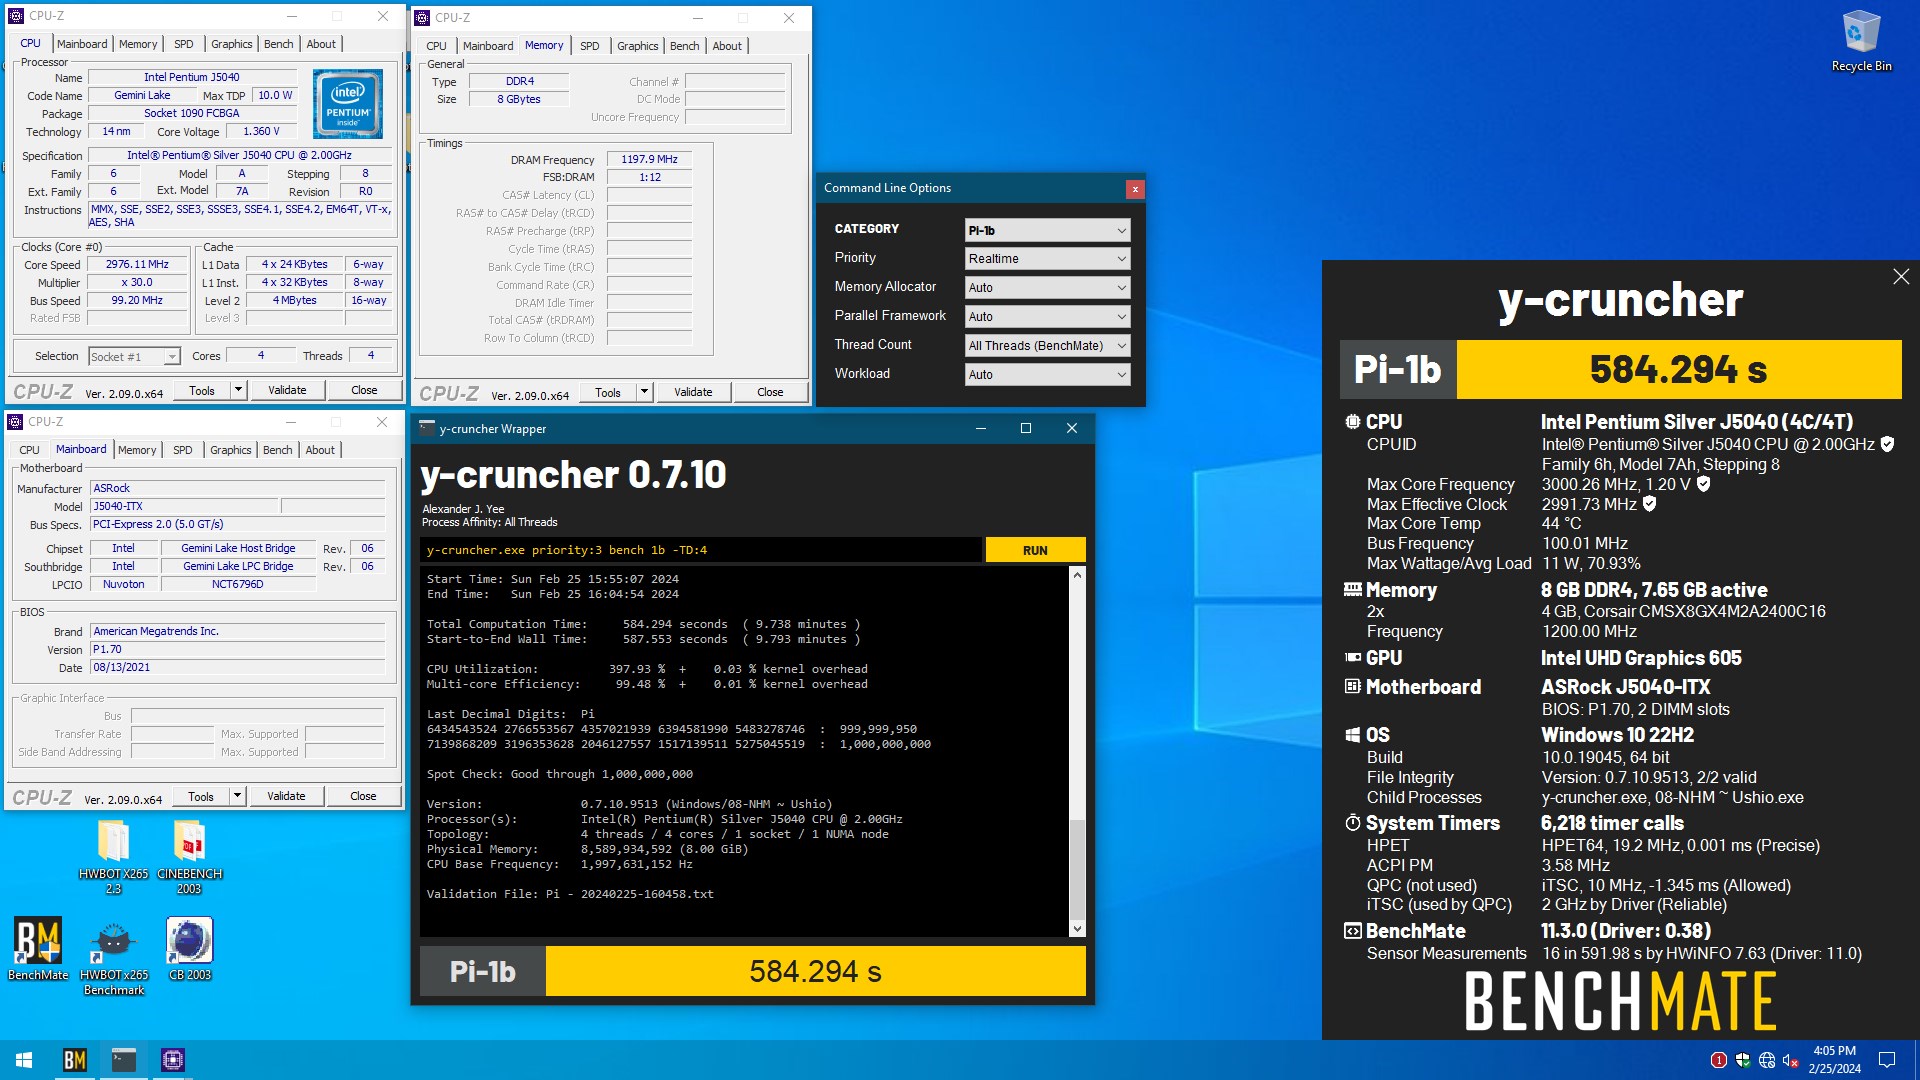The image size is (1920, 1080).
Task: Launch the BenchMate desktop shortcut
Action: [38, 949]
